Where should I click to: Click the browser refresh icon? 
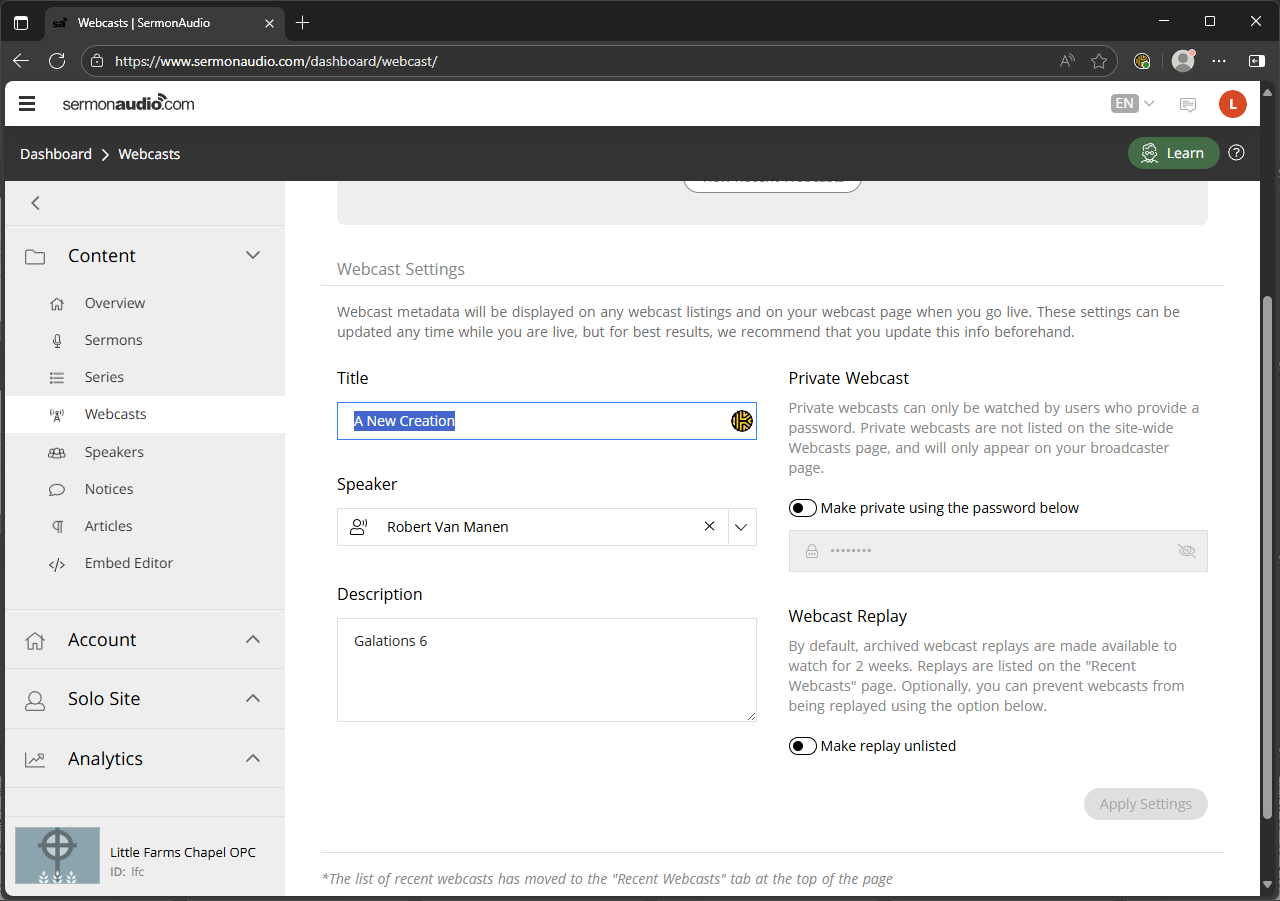57,61
